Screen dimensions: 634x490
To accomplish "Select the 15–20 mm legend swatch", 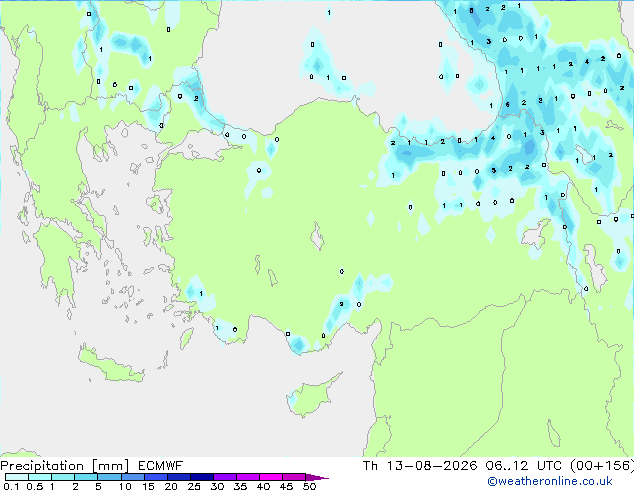I will pos(155,477).
